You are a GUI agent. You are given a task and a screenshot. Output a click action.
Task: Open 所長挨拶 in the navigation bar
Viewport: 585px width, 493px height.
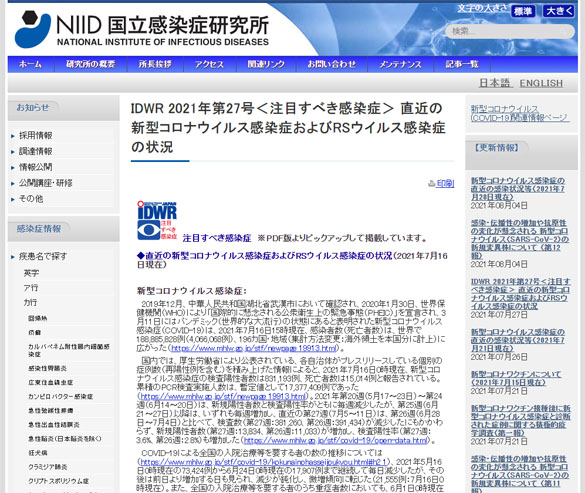pyautogui.click(x=155, y=64)
